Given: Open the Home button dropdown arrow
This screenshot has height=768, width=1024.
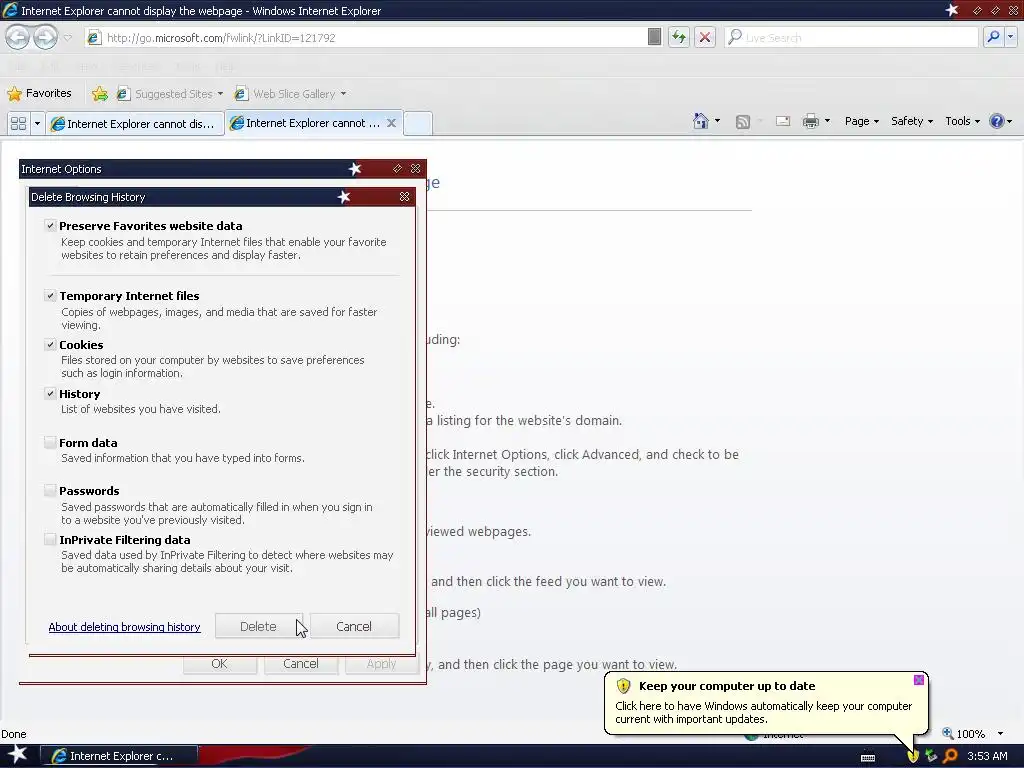Looking at the screenshot, I should coord(717,121).
